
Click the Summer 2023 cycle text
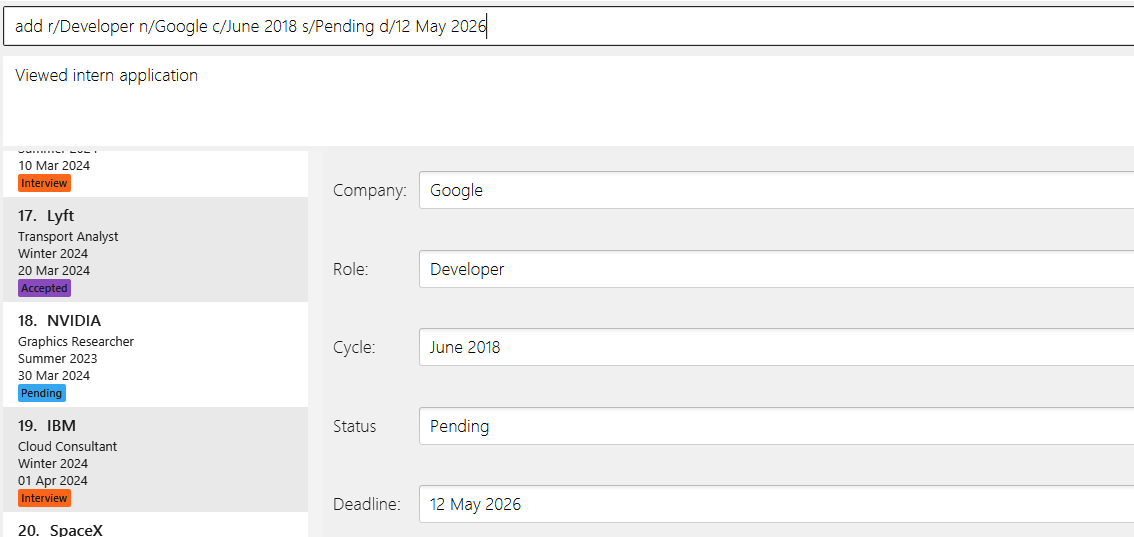[x=57, y=358]
